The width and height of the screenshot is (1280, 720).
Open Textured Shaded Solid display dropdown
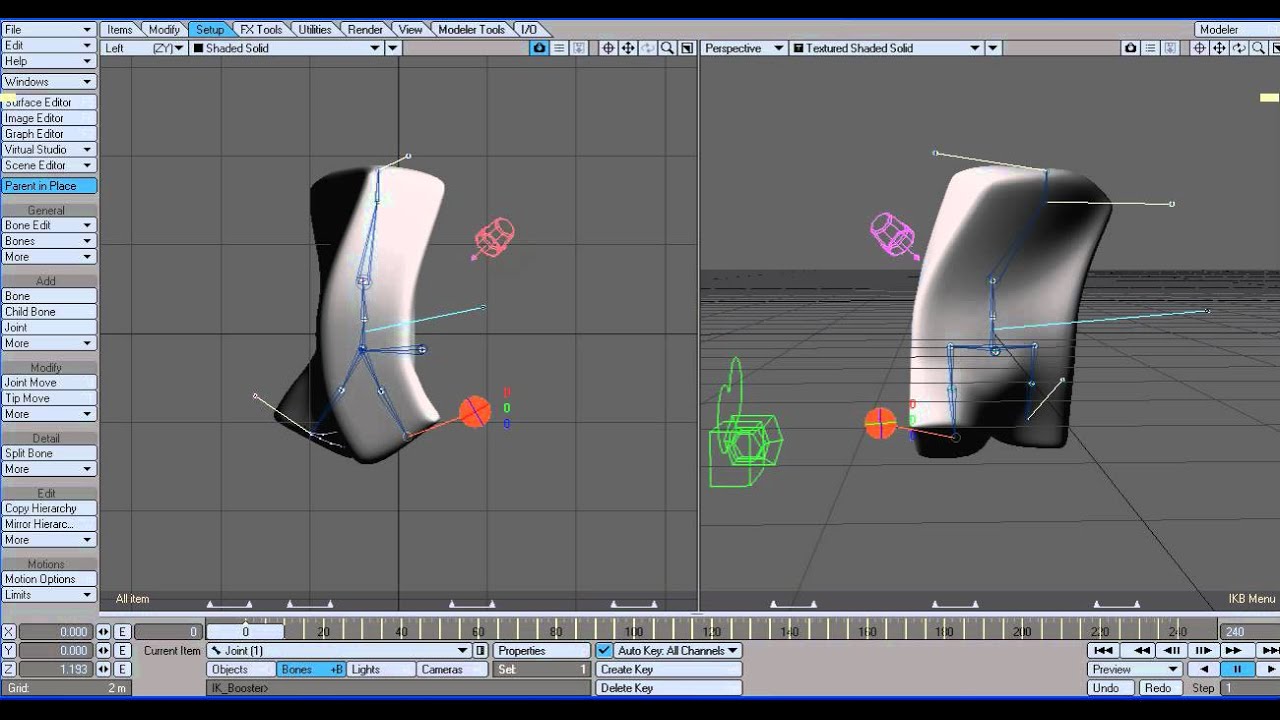click(x=887, y=48)
